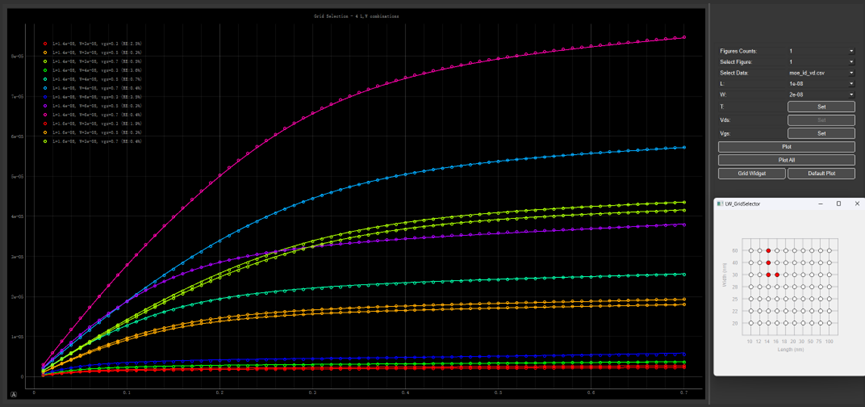This screenshot has width=865, height=407.
Task: Open the W value dropdown
Action: (x=820, y=95)
